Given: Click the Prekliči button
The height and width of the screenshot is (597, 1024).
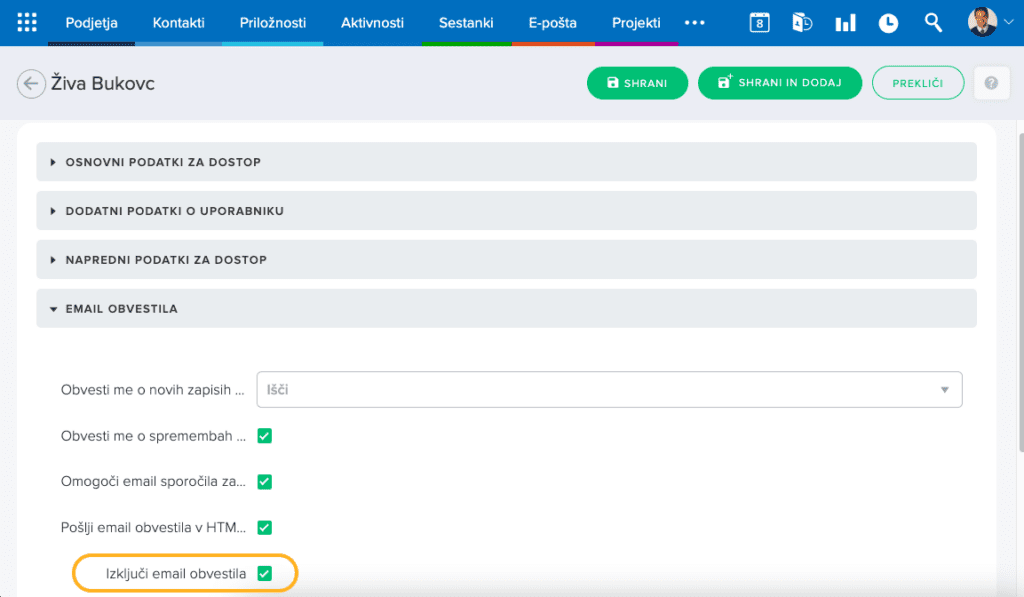Looking at the screenshot, I should click(x=917, y=83).
